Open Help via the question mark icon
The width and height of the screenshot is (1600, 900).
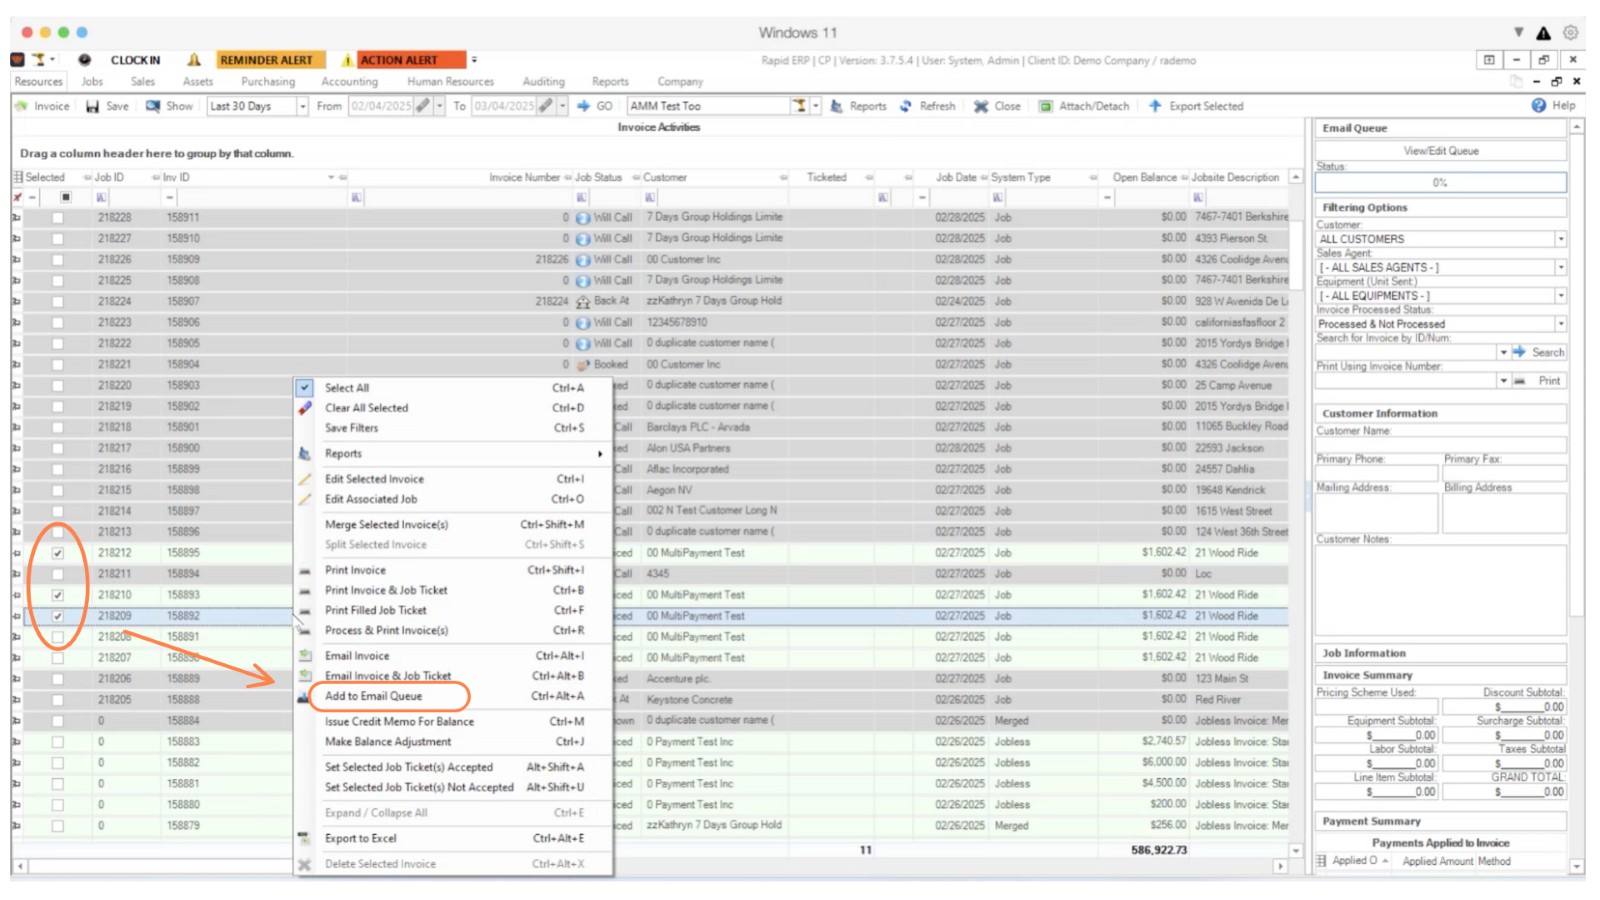[x=1538, y=105]
